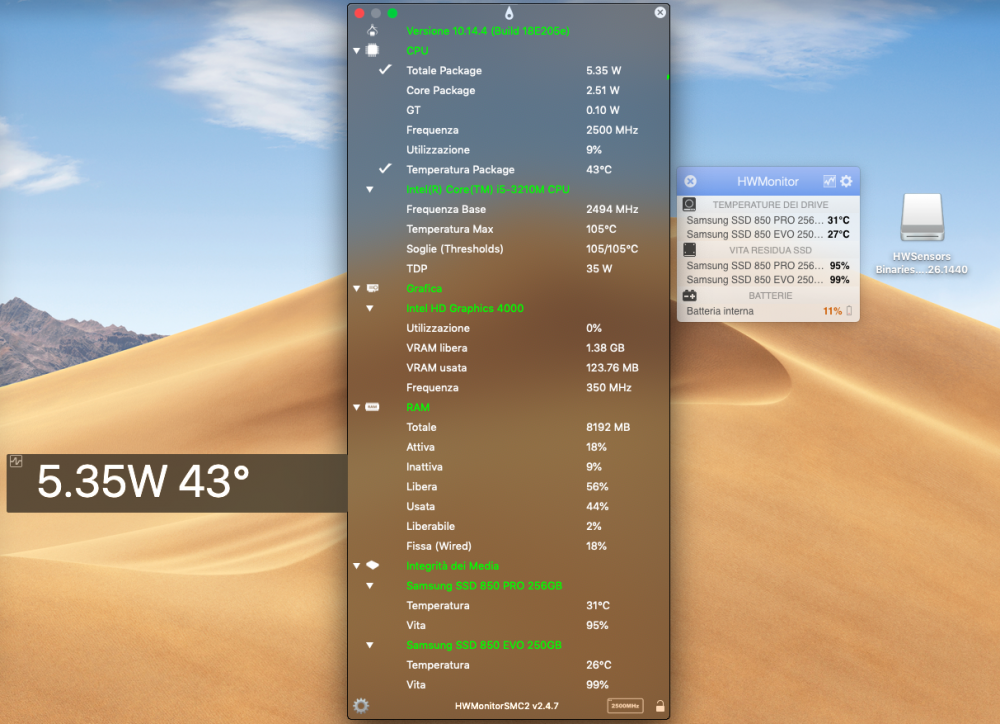Select the RAM Inattiva row
Image resolution: width=1000 pixels, height=724 pixels.
[508, 466]
